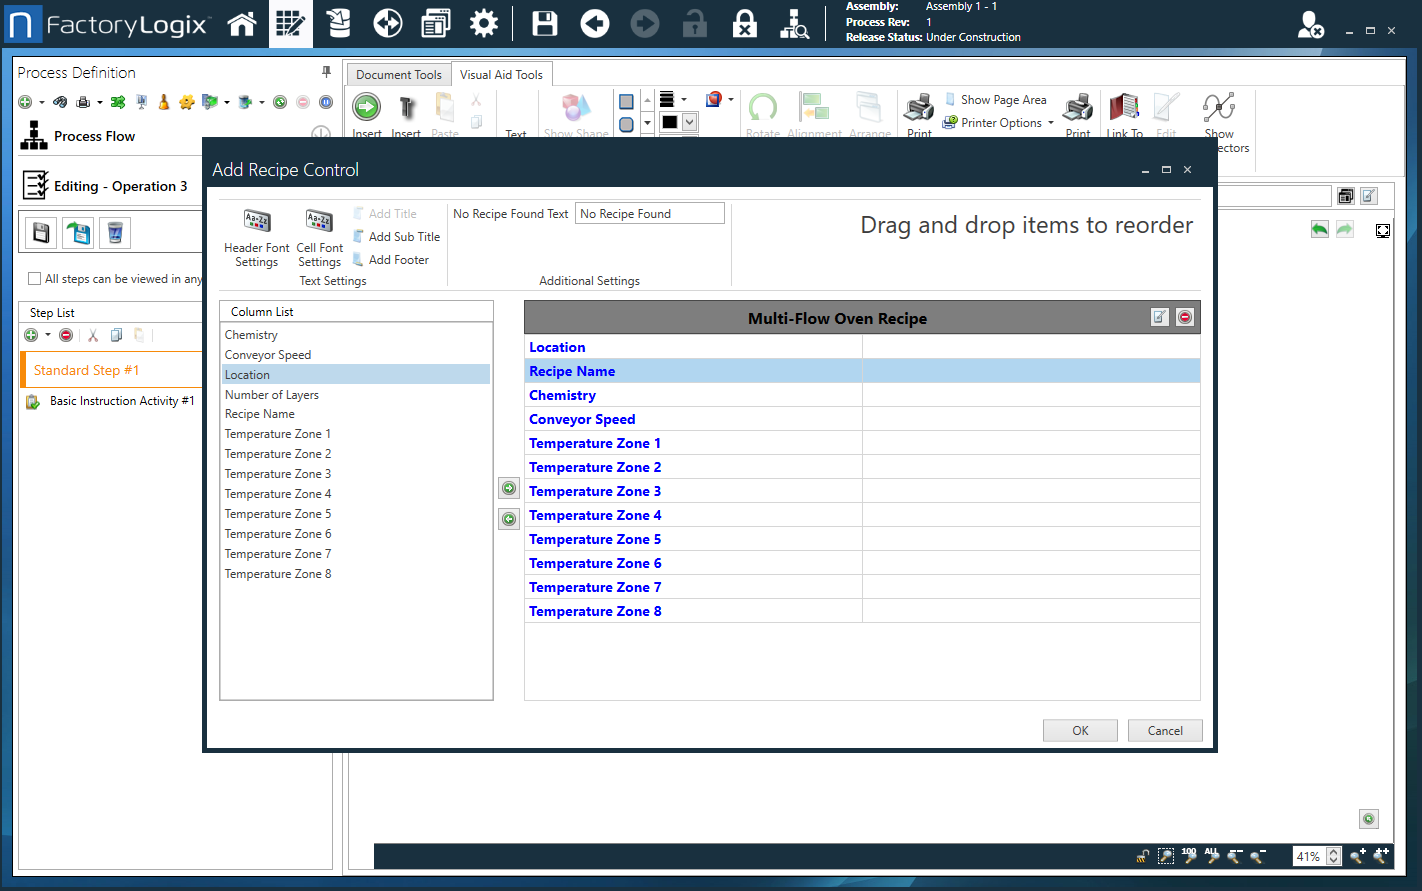
Task: Cancel the Add Recipe Control dialog
Action: click(x=1164, y=730)
